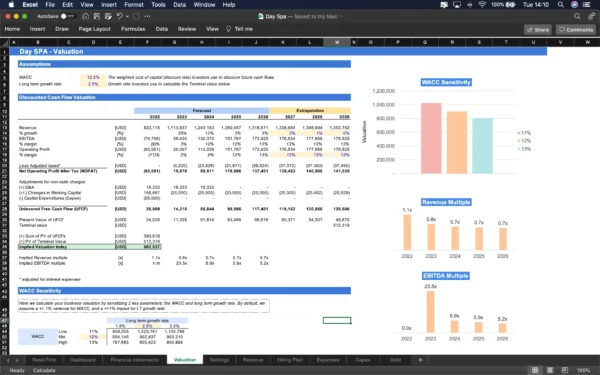Open the Formulas ribbon tab
600x375 pixels.
pyautogui.click(x=133, y=29)
